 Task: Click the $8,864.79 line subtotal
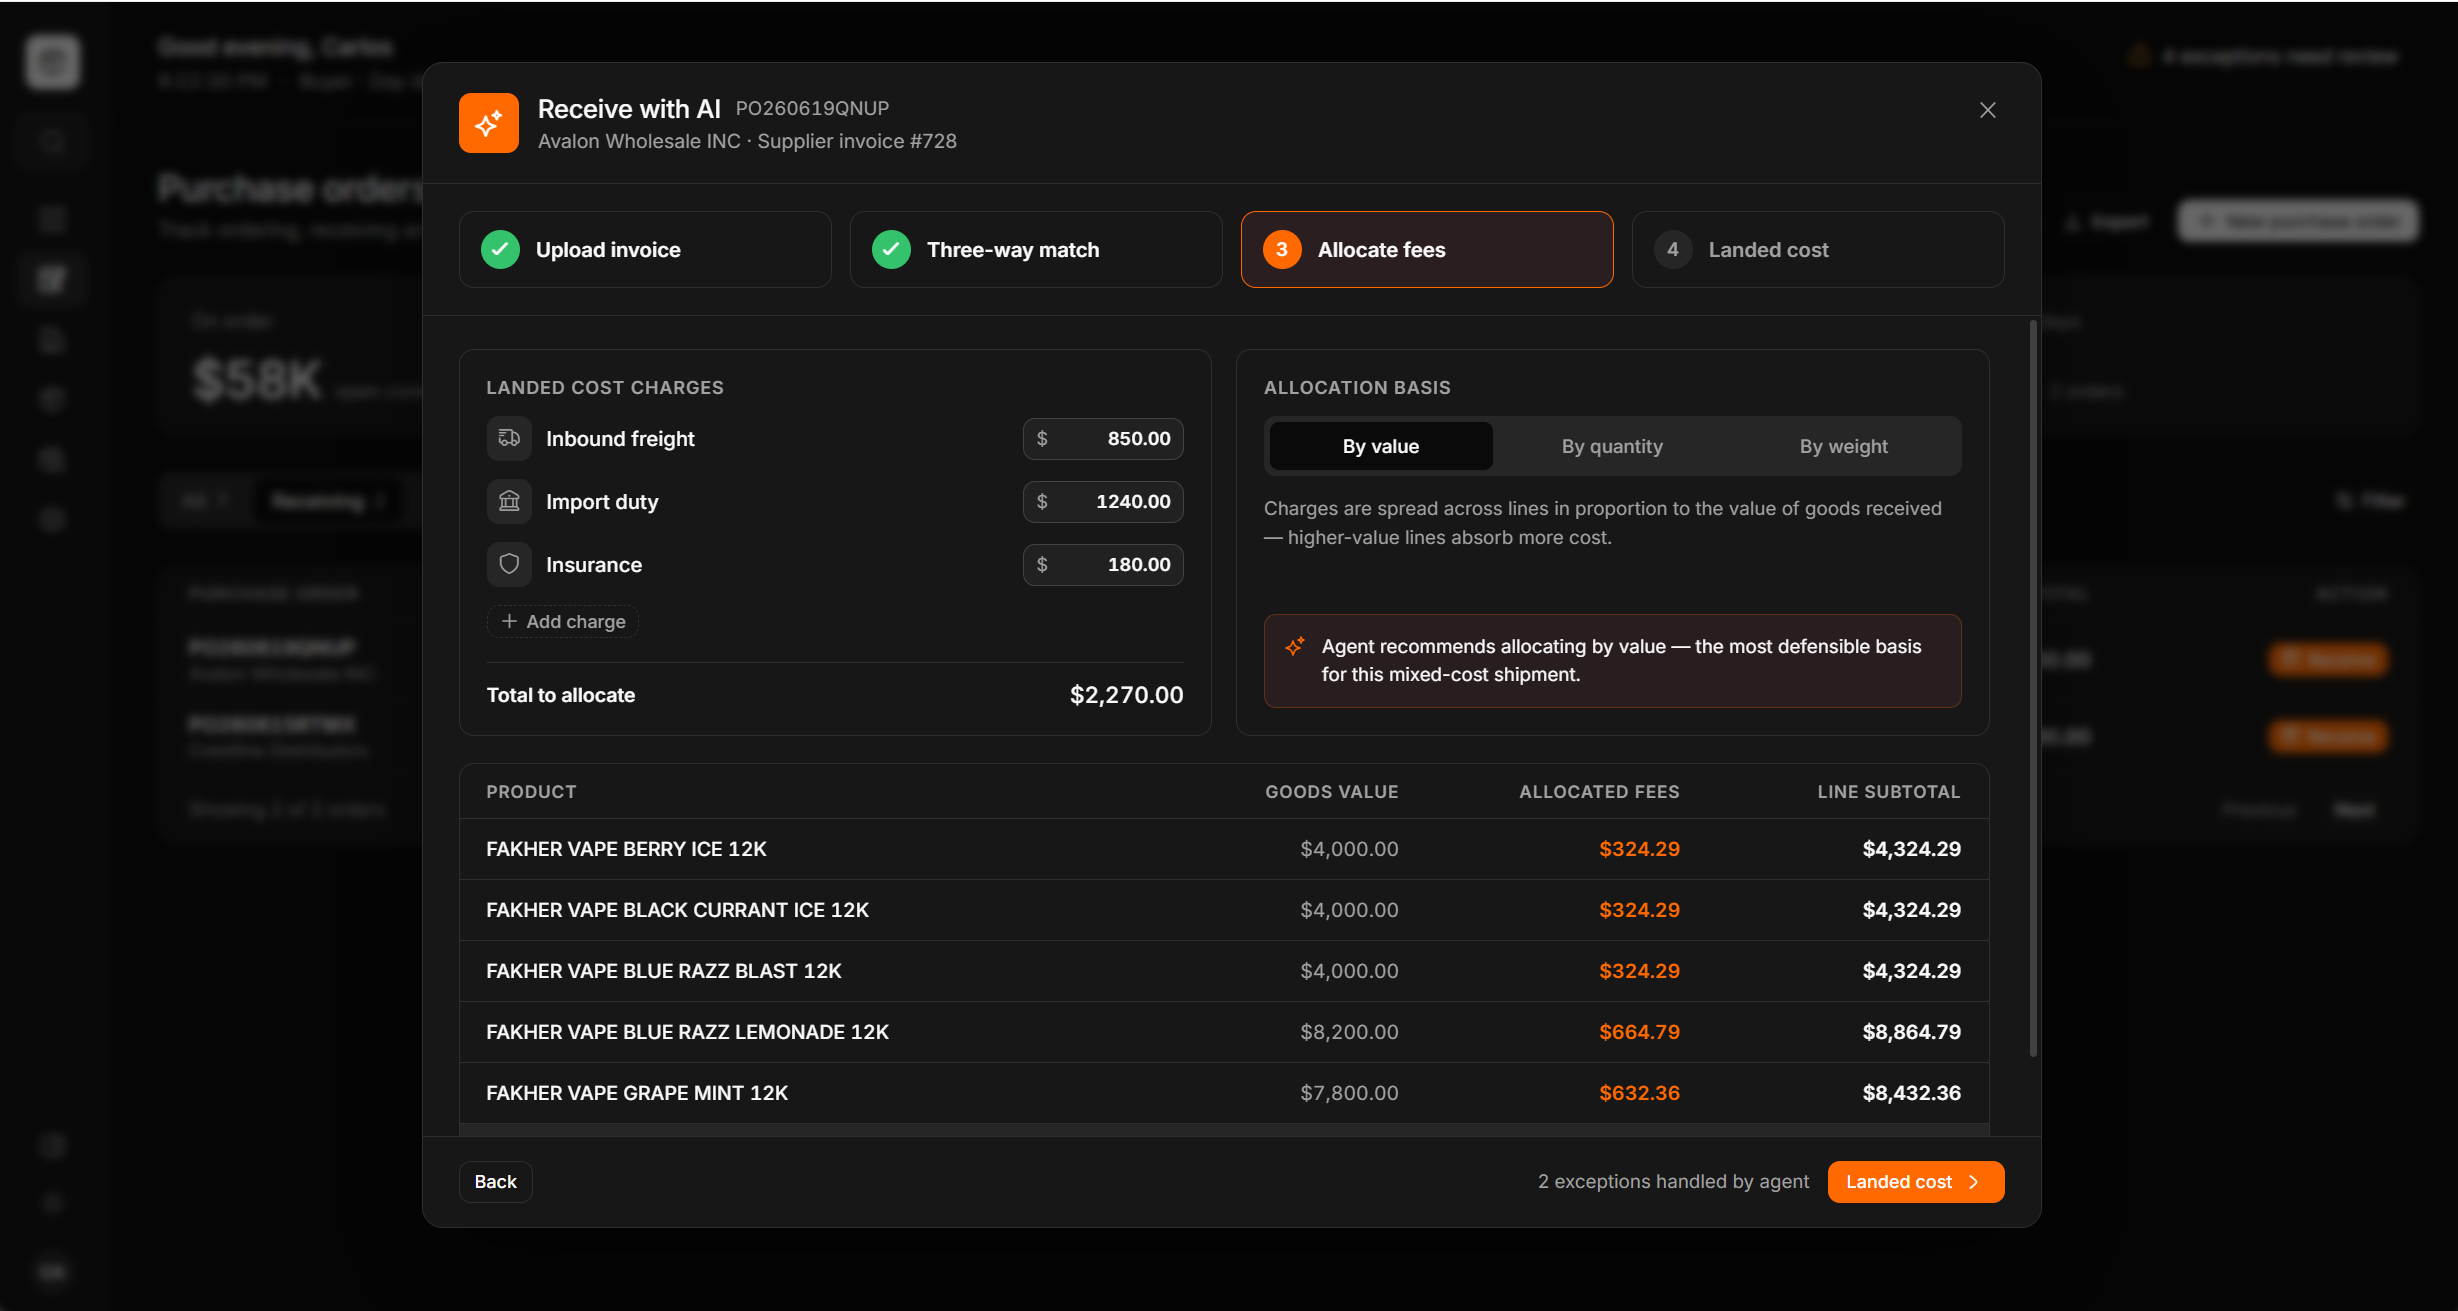1911,1032
